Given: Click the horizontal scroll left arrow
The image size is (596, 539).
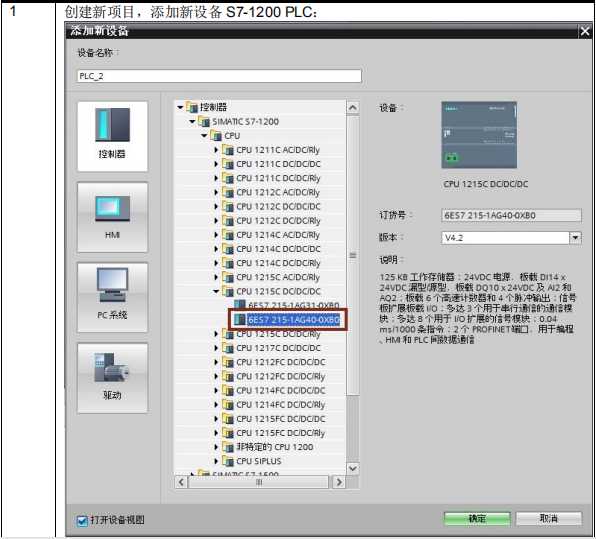Looking at the screenshot, I should (181, 483).
